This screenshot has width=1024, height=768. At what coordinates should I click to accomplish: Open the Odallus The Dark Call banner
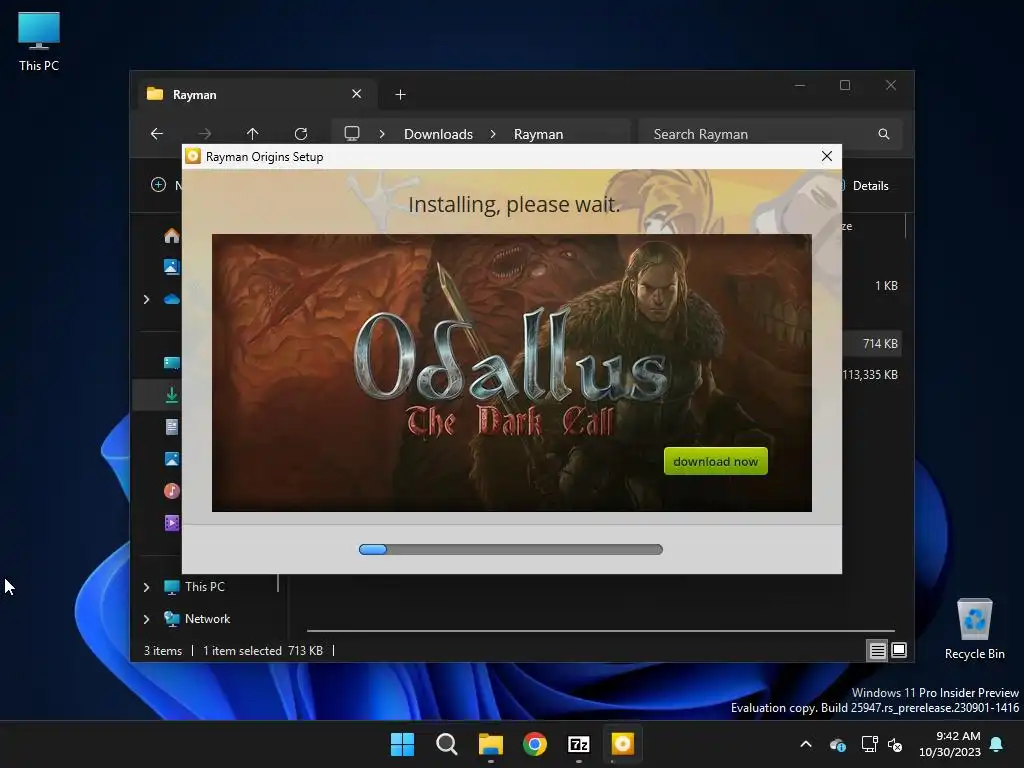[x=511, y=373]
